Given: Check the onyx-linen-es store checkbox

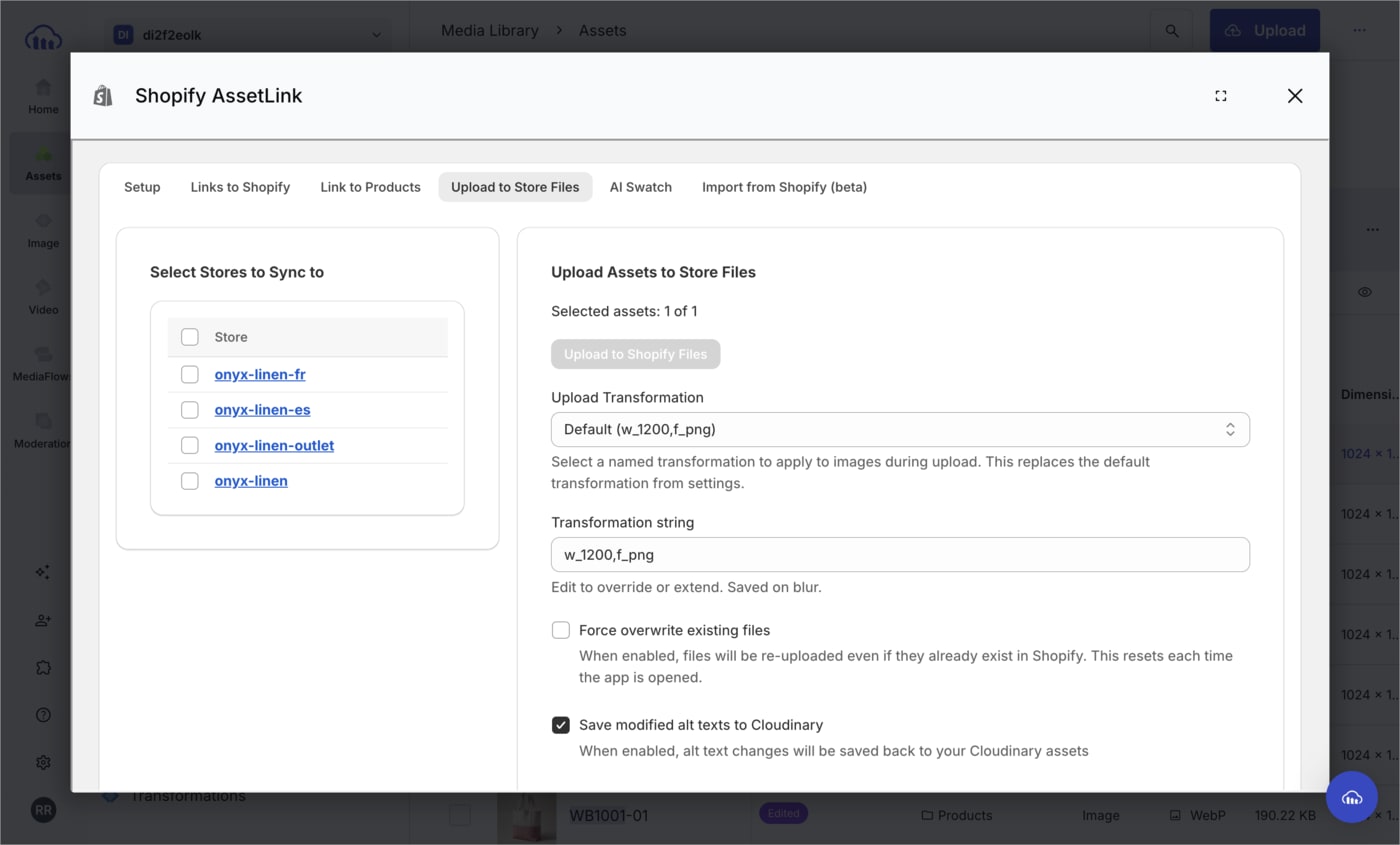Looking at the screenshot, I should pos(190,410).
